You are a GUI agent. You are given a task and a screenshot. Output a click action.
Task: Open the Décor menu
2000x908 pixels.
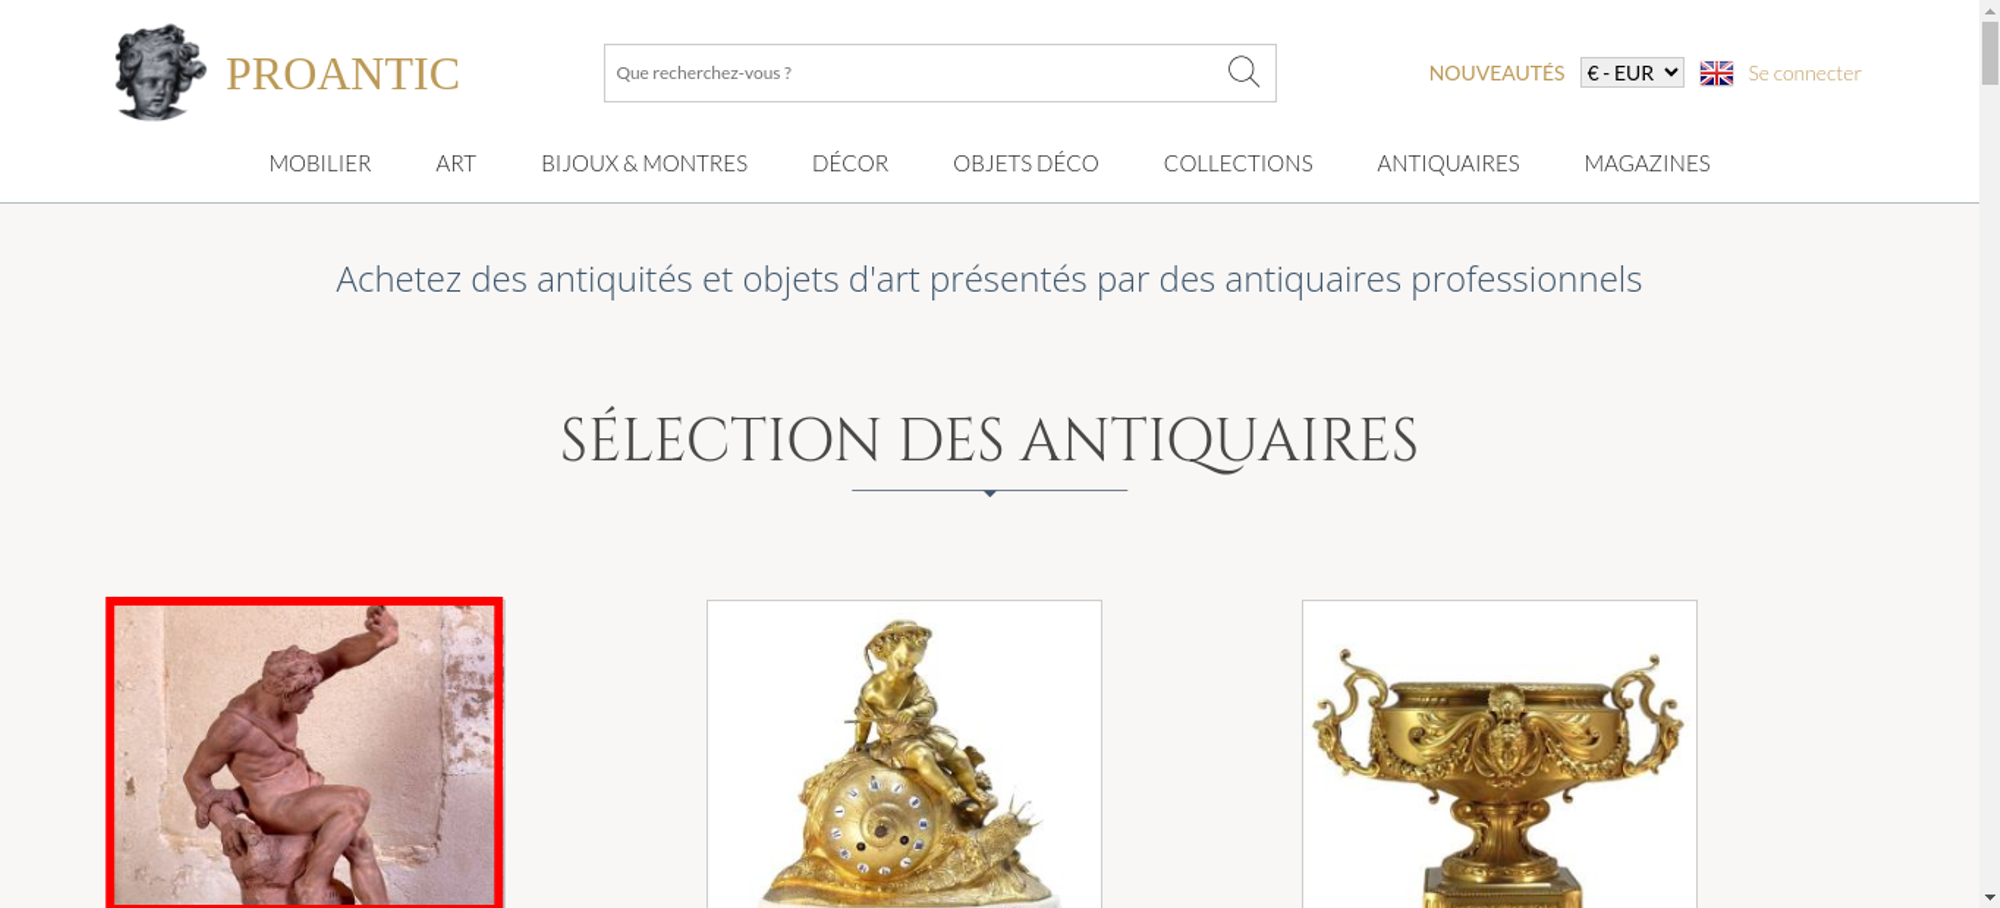850,163
